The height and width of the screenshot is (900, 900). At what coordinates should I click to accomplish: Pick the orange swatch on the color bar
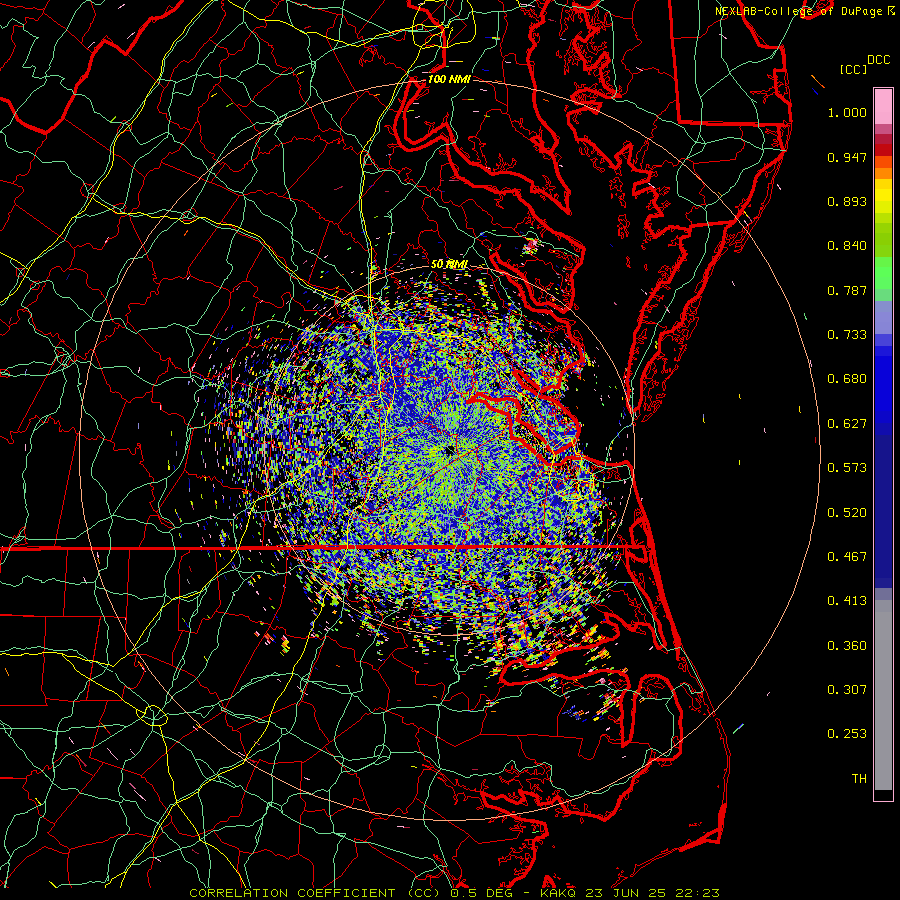pos(883,173)
